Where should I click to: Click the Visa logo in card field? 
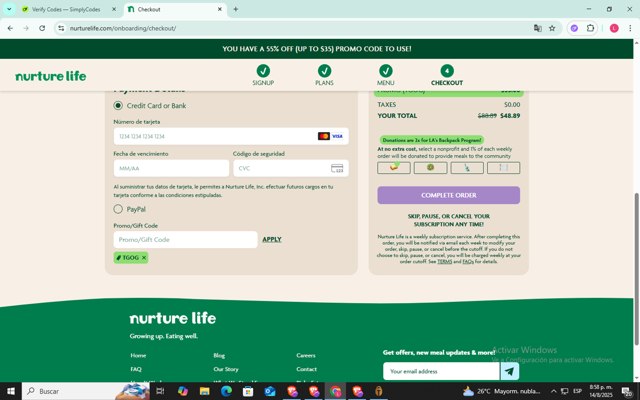point(337,136)
